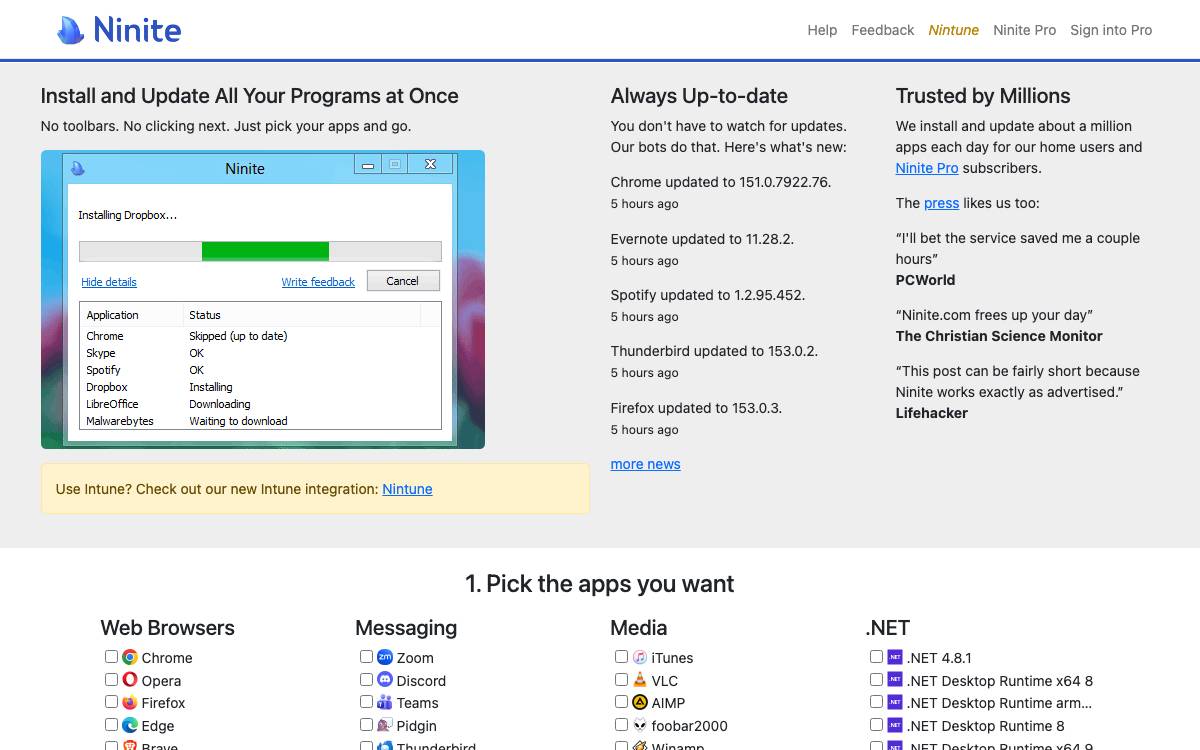Image resolution: width=1200 pixels, height=750 pixels.
Task: Click the Ninite installer screenshot image
Action: (x=263, y=299)
